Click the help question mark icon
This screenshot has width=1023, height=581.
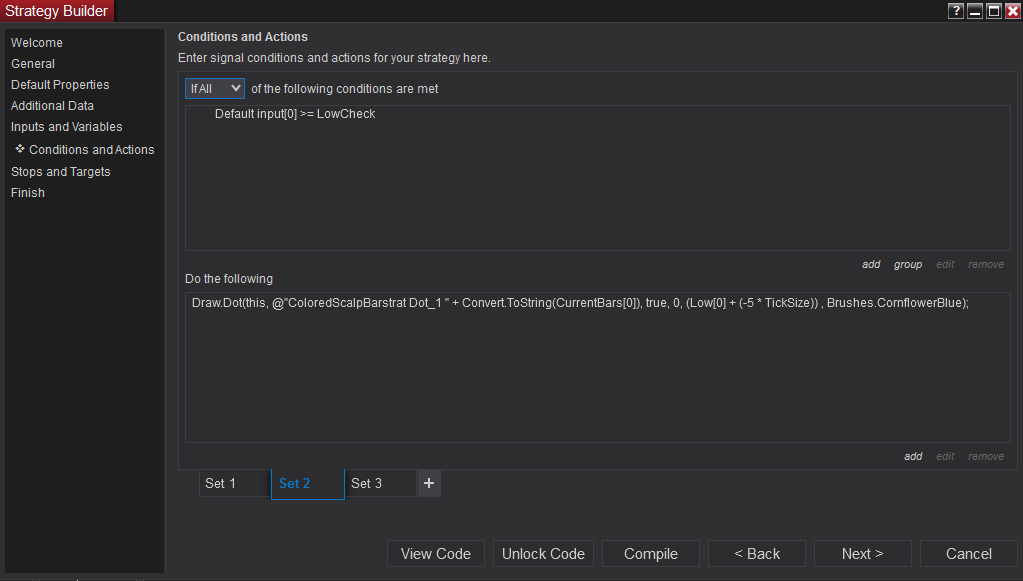point(957,11)
